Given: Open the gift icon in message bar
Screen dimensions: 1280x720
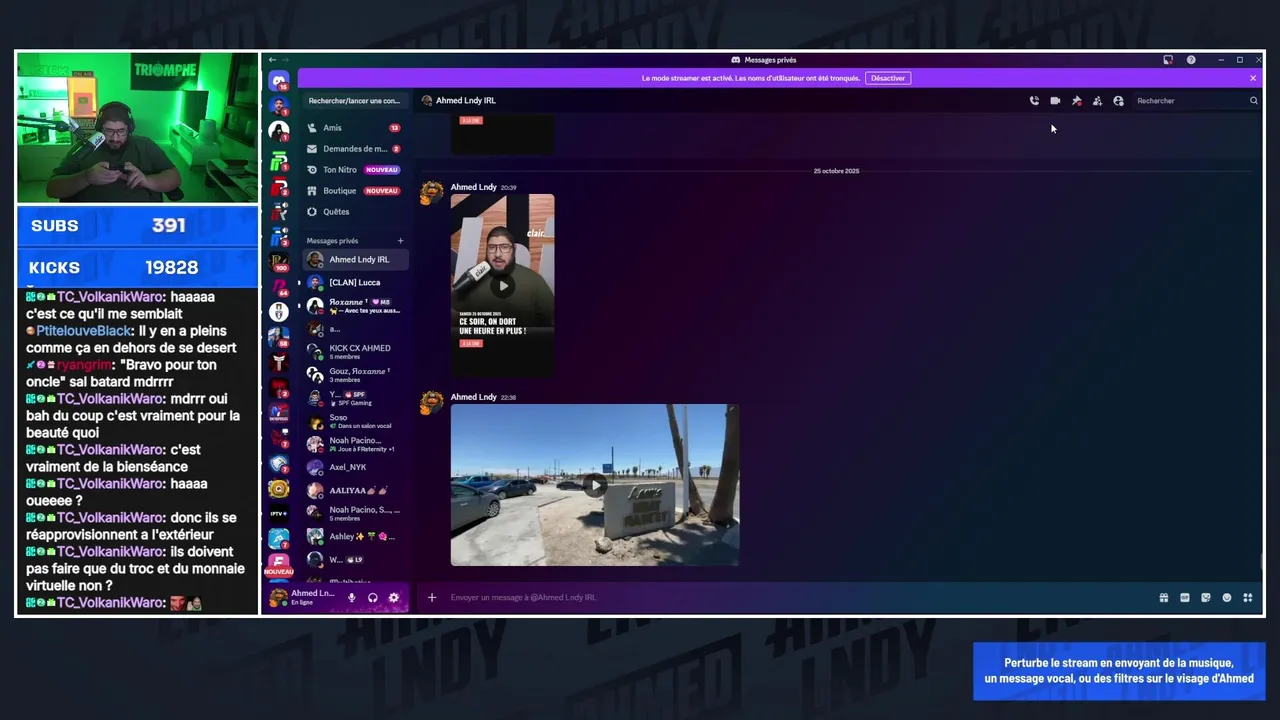Looking at the screenshot, I should (1164, 598).
